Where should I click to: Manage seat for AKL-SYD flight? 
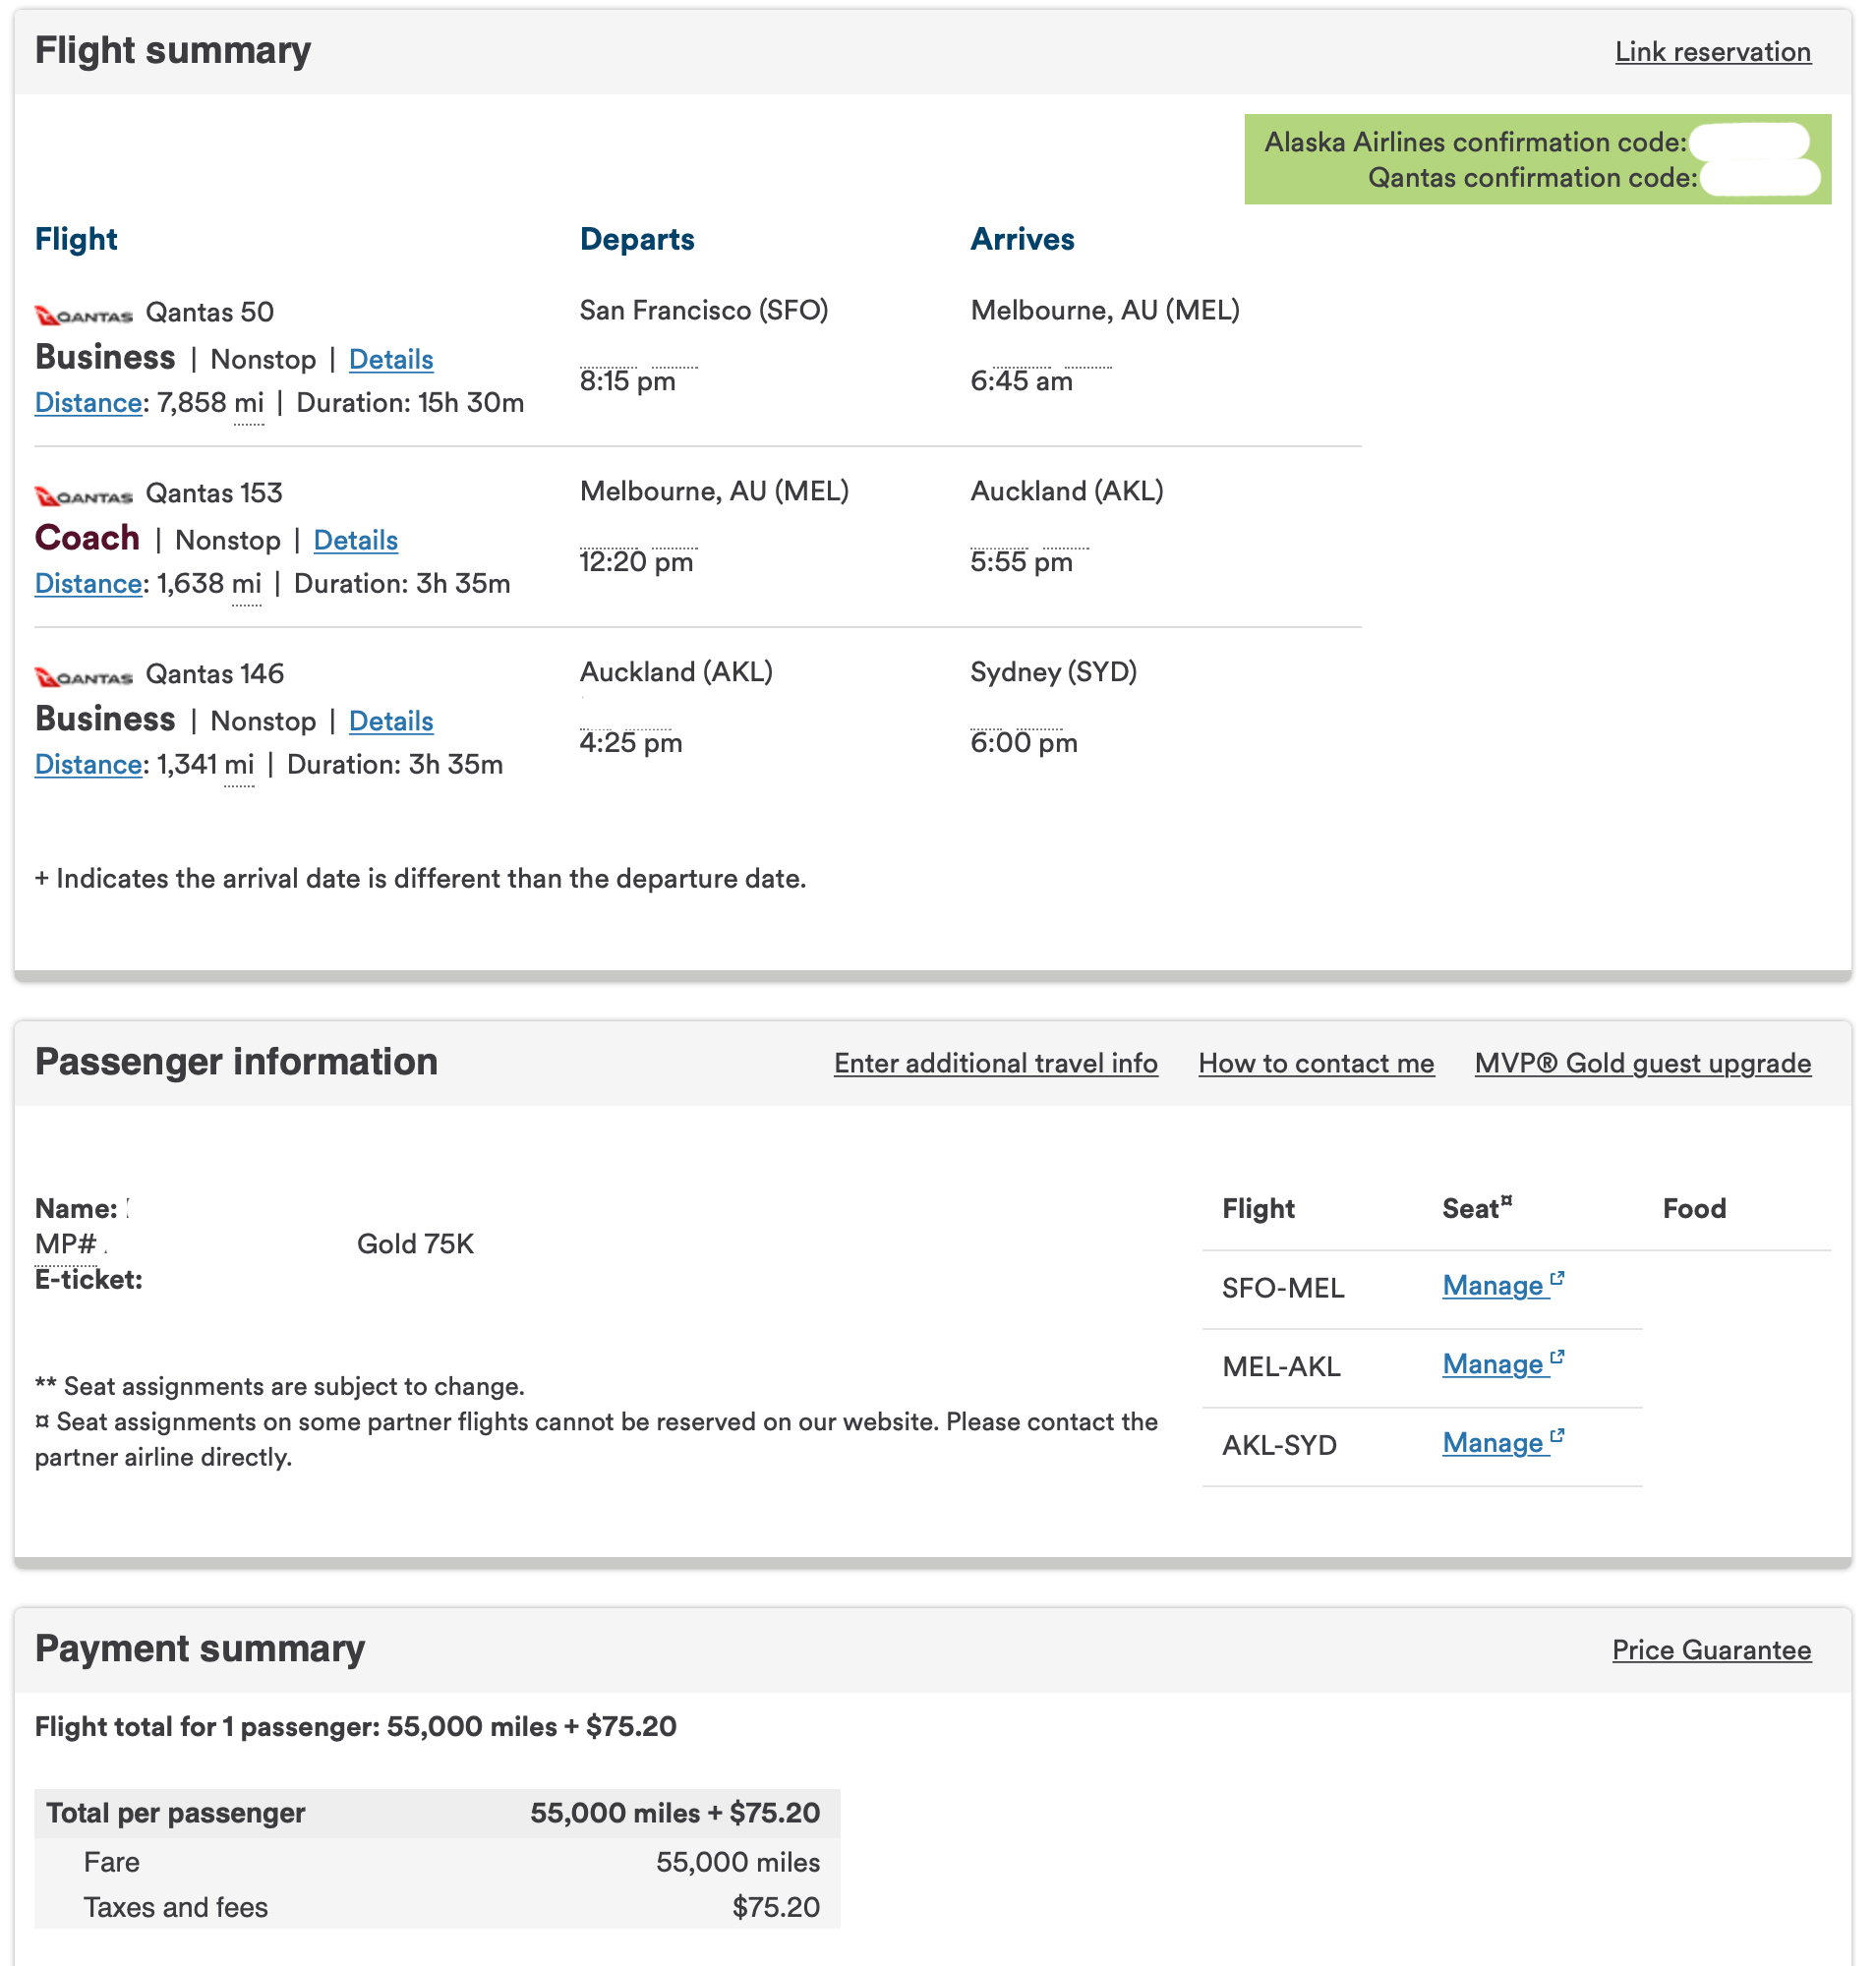pyautogui.click(x=1493, y=1443)
